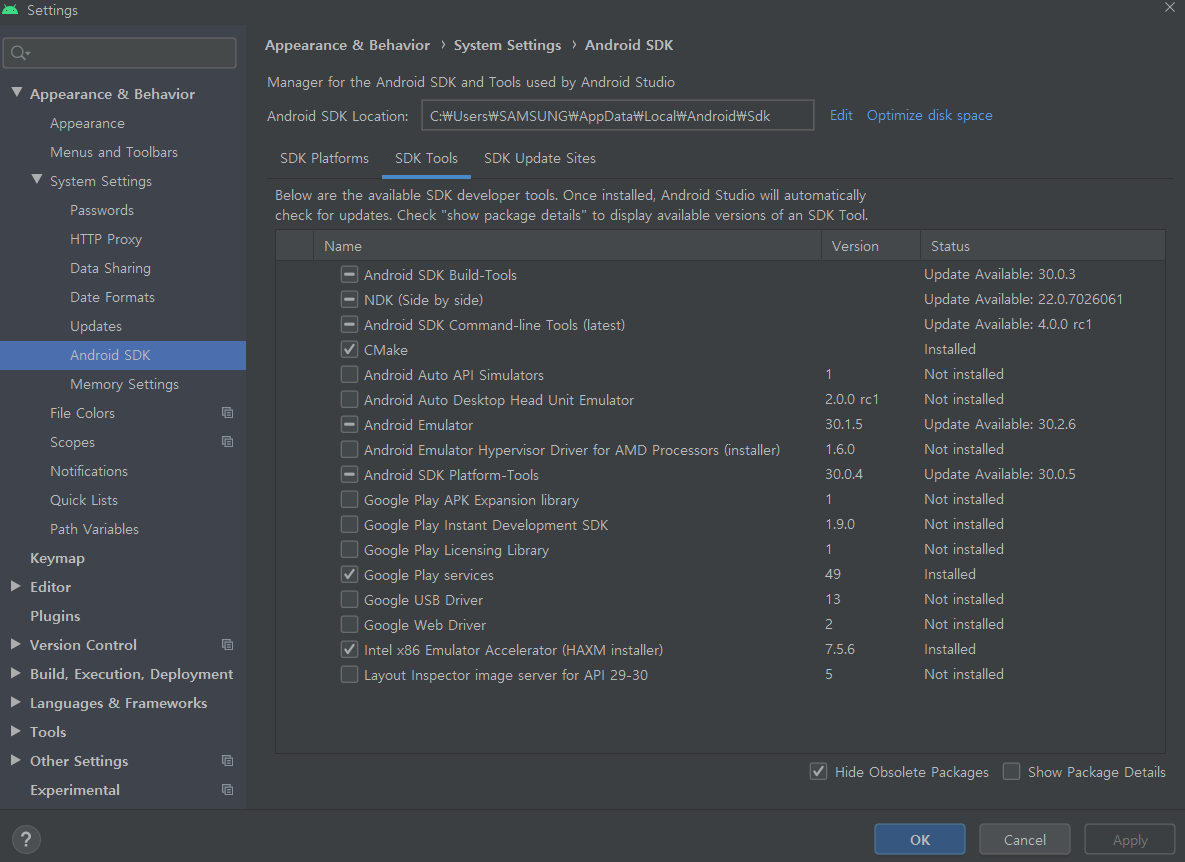This screenshot has height=862, width=1185.
Task: Sort by the Status column header
Action: pyautogui.click(x=1042, y=246)
